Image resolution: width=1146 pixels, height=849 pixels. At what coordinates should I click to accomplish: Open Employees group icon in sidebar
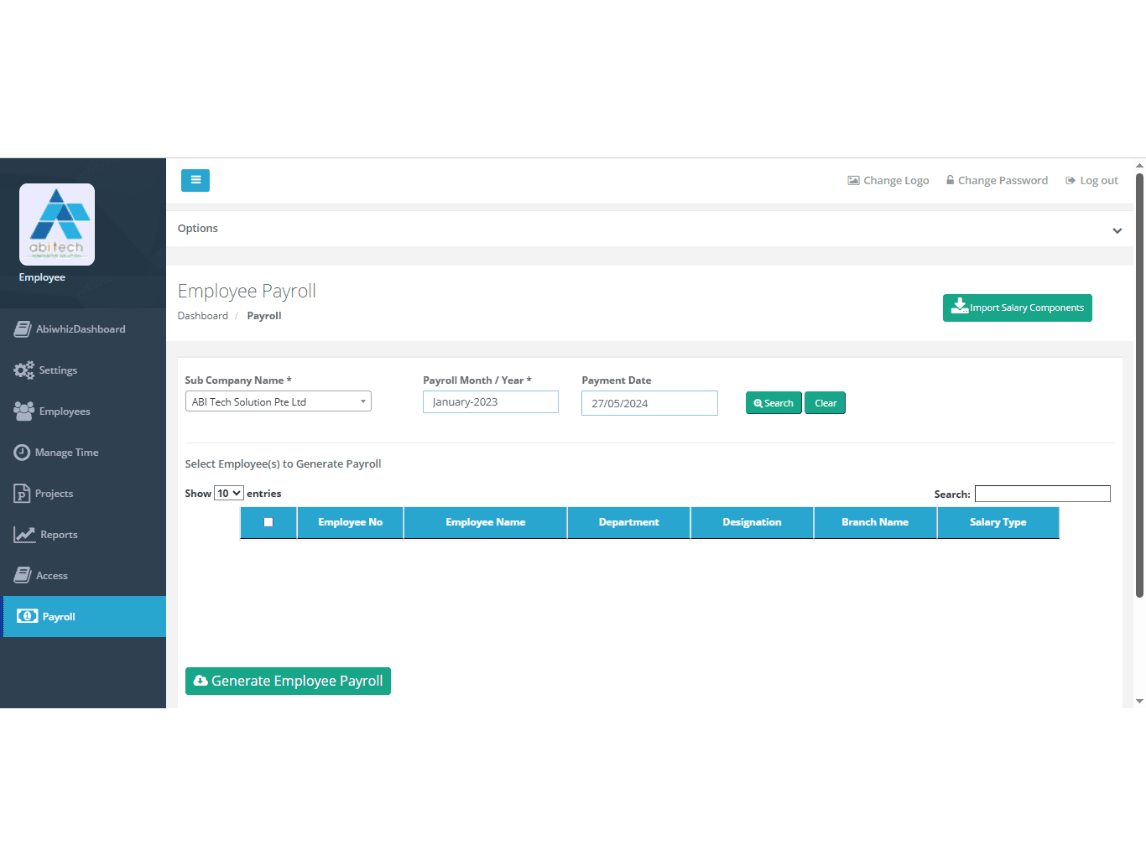coord(23,411)
